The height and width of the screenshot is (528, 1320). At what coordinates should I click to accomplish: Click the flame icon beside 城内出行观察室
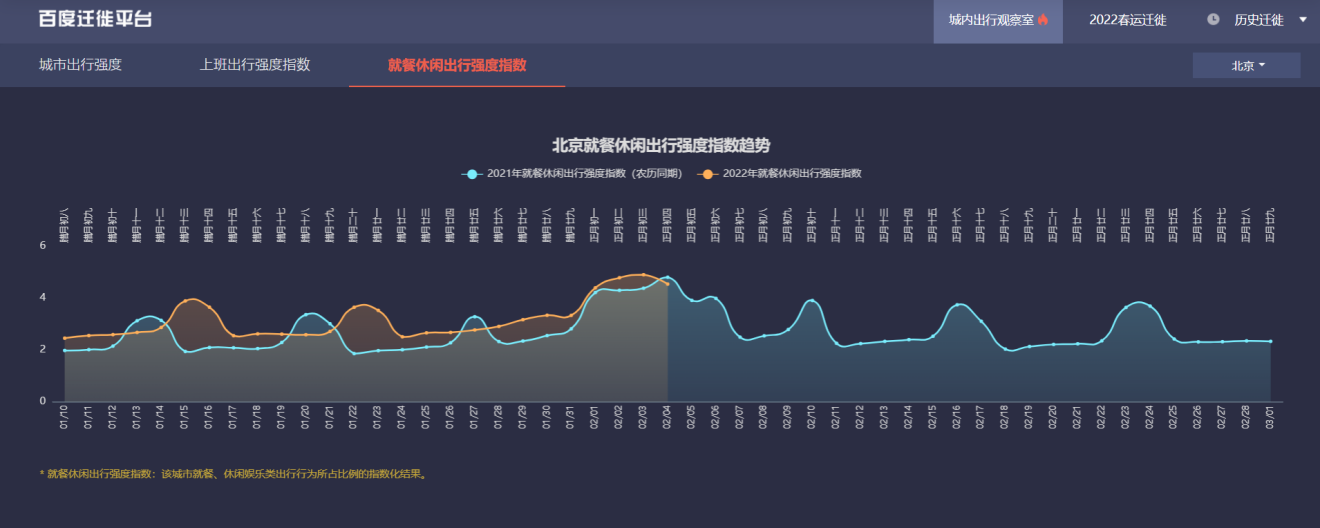coord(1043,20)
